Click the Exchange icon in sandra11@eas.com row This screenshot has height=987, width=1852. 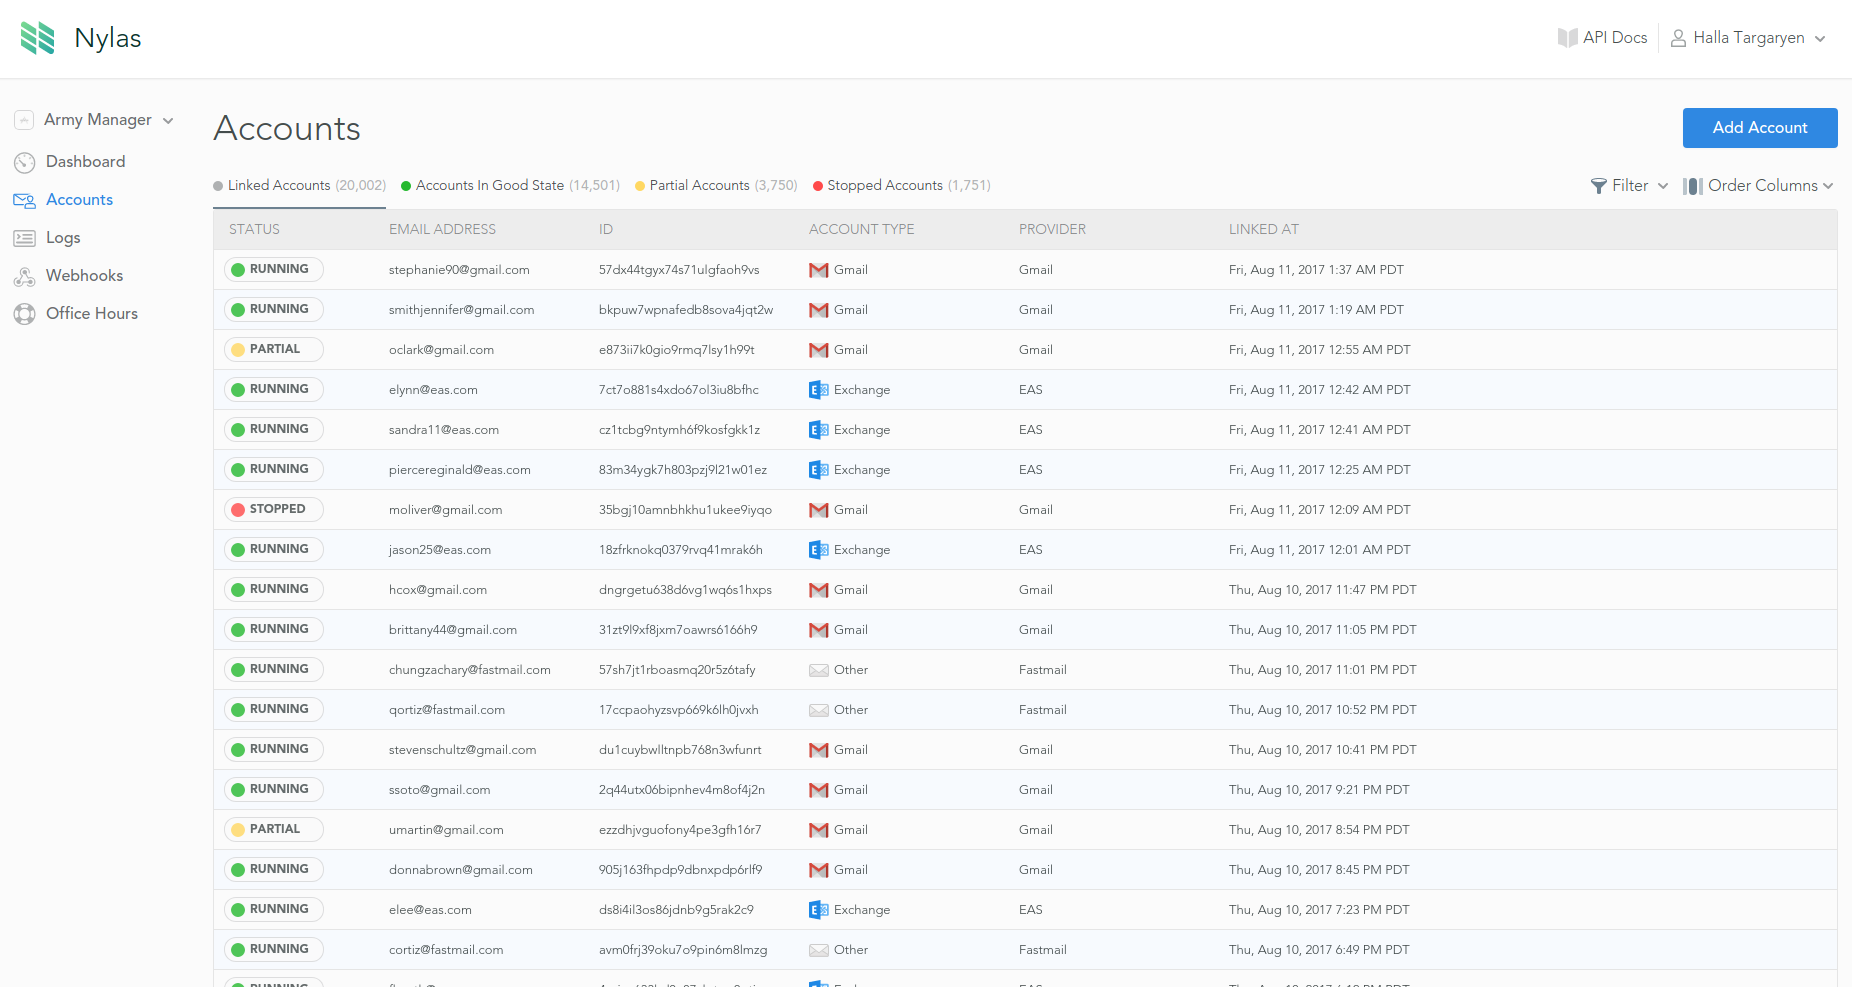(818, 430)
